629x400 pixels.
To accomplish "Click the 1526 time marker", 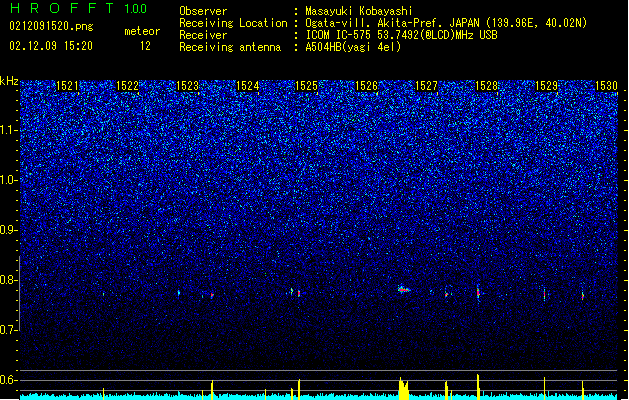I will (x=367, y=86).
